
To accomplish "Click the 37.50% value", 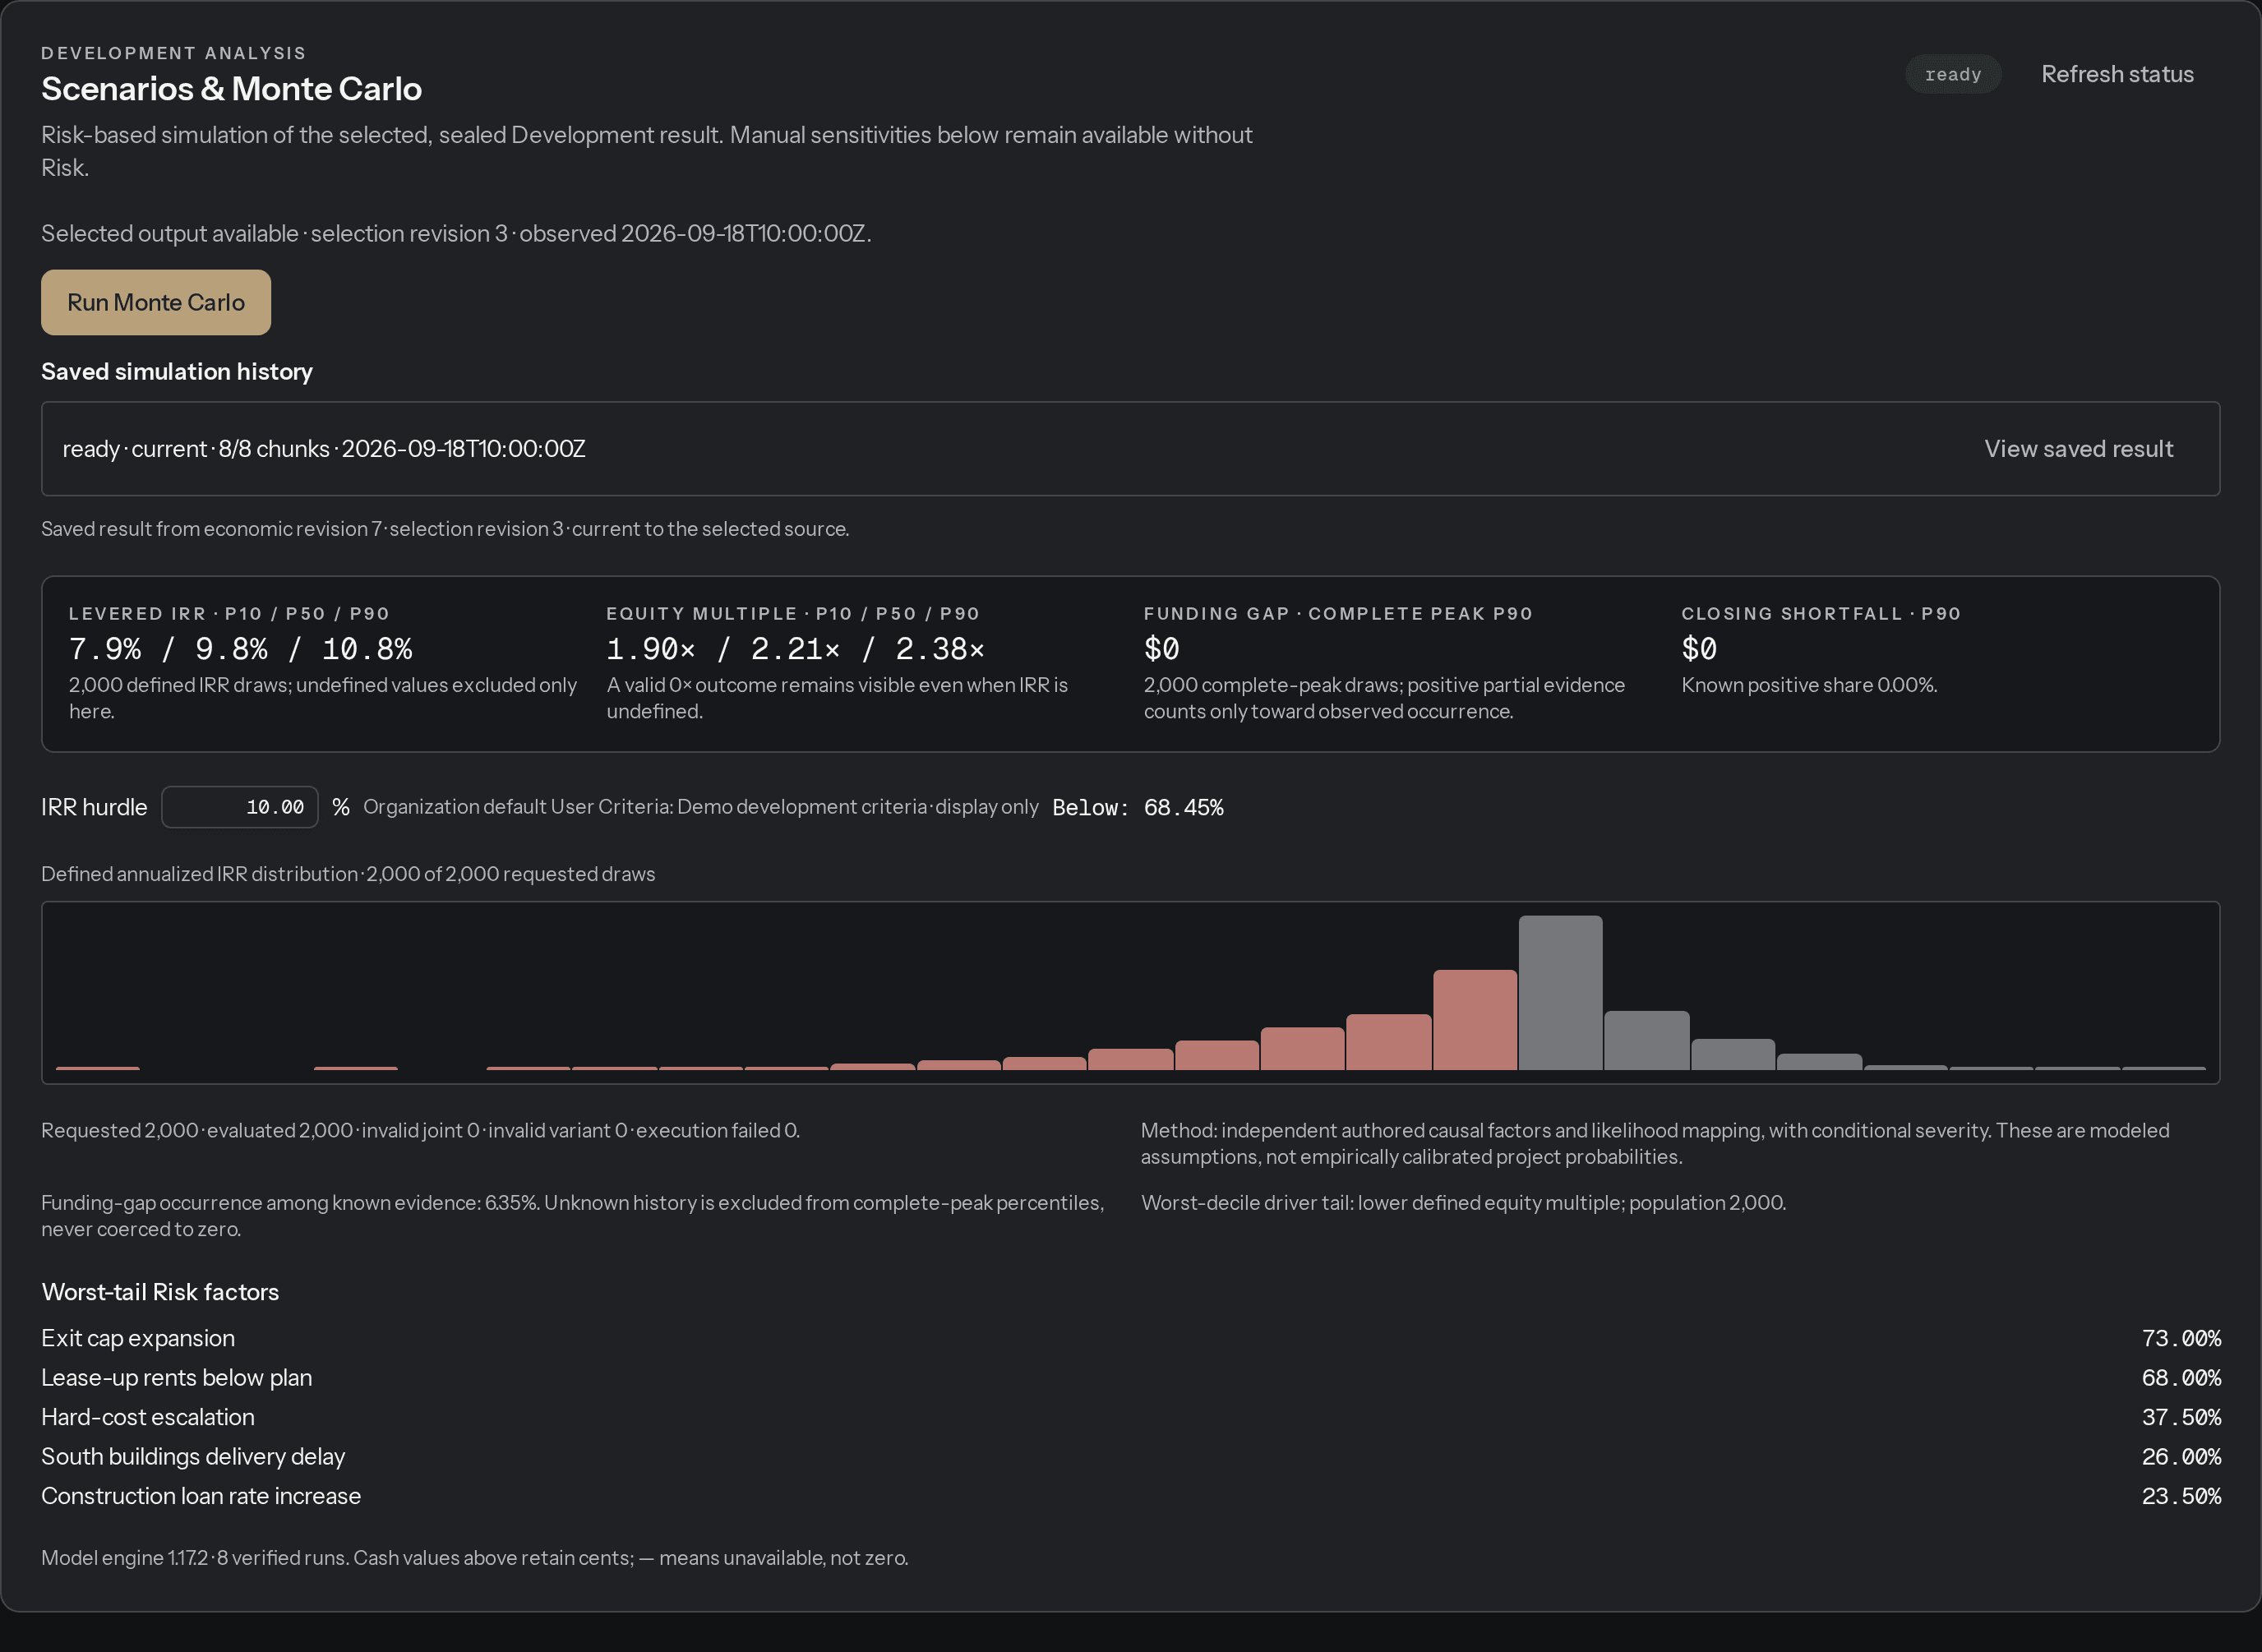I will [2181, 1417].
